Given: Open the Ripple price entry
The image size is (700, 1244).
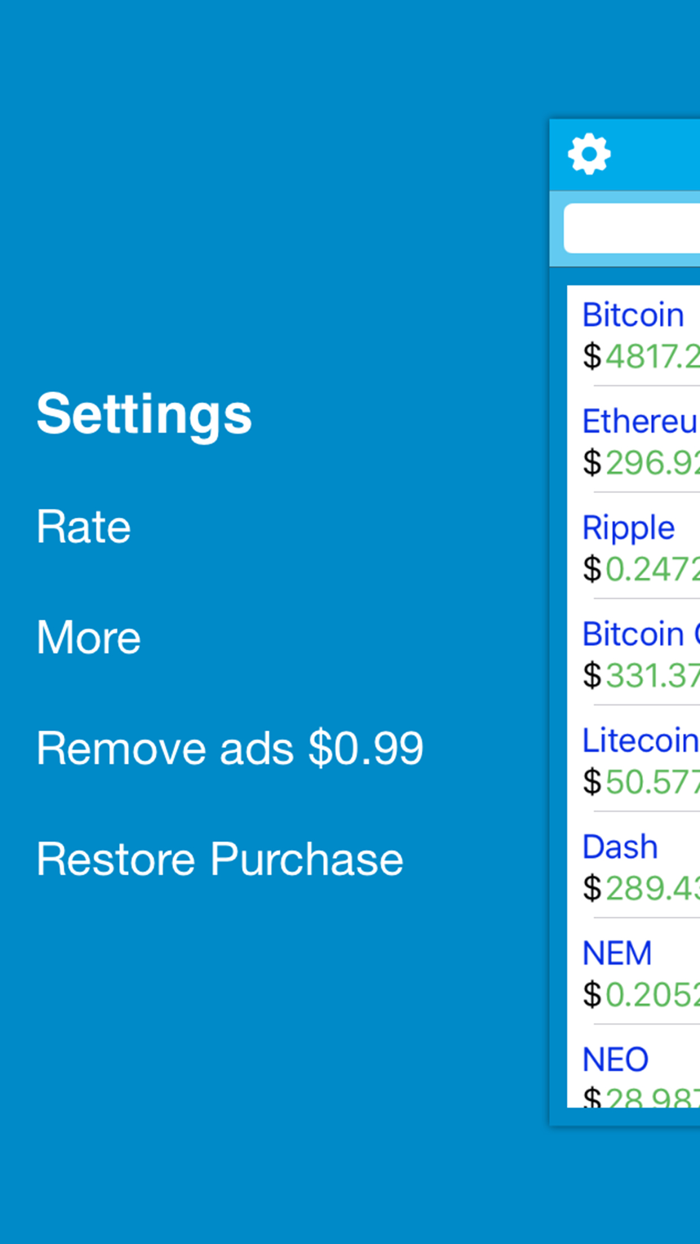Looking at the screenshot, I should [628, 527].
